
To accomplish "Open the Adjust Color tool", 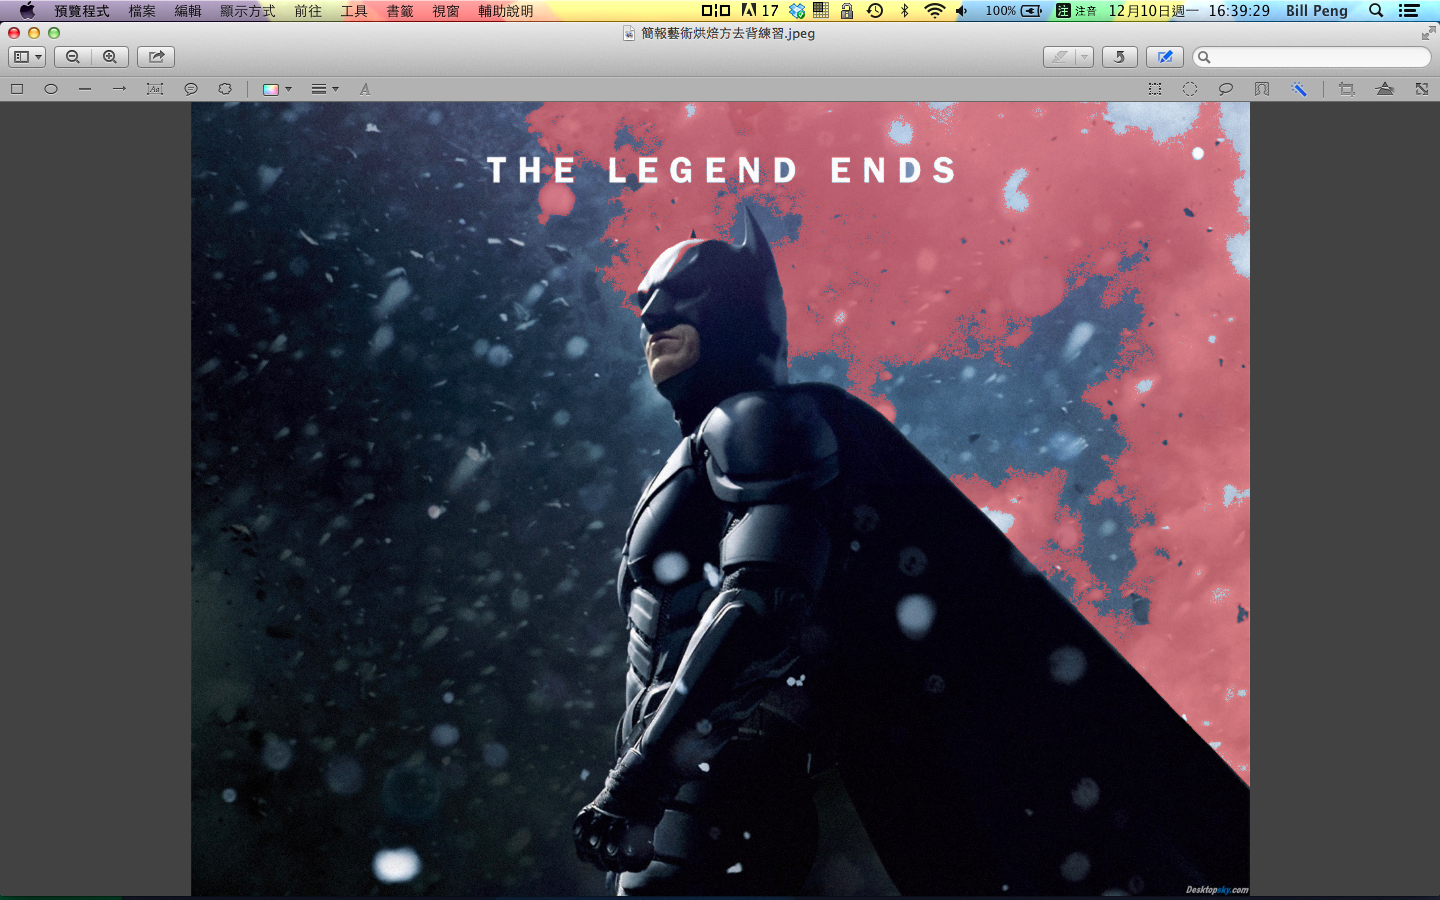I will point(1385,89).
